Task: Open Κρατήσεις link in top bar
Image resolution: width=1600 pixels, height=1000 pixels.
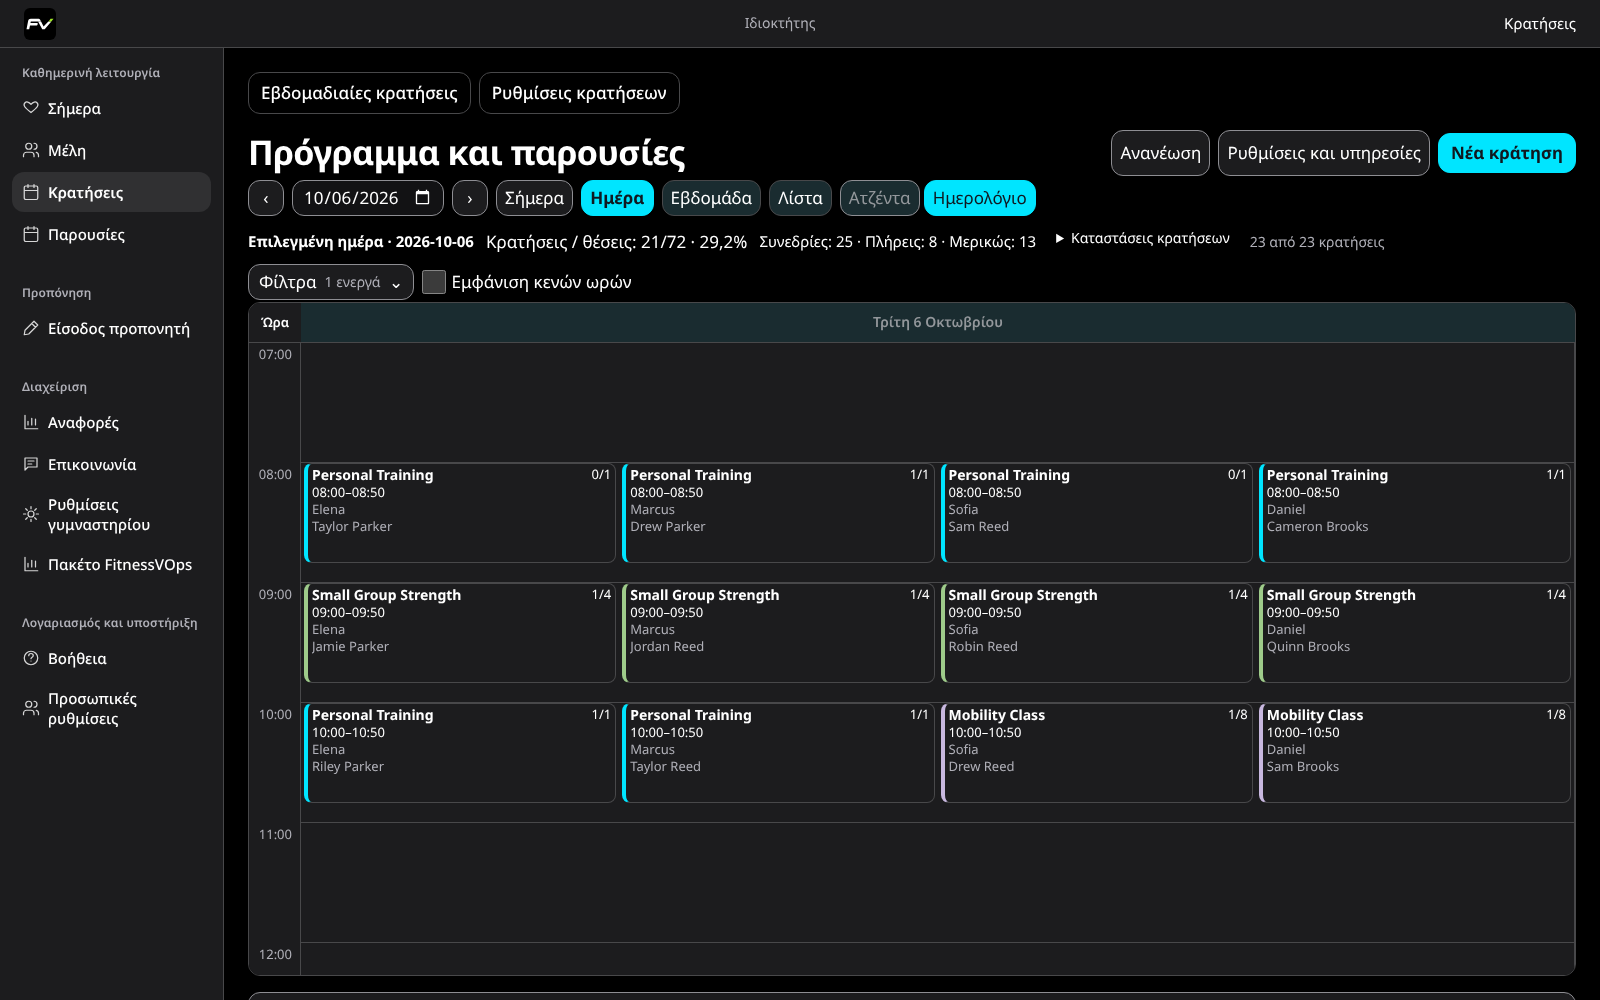Action: [x=1539, y=24]
